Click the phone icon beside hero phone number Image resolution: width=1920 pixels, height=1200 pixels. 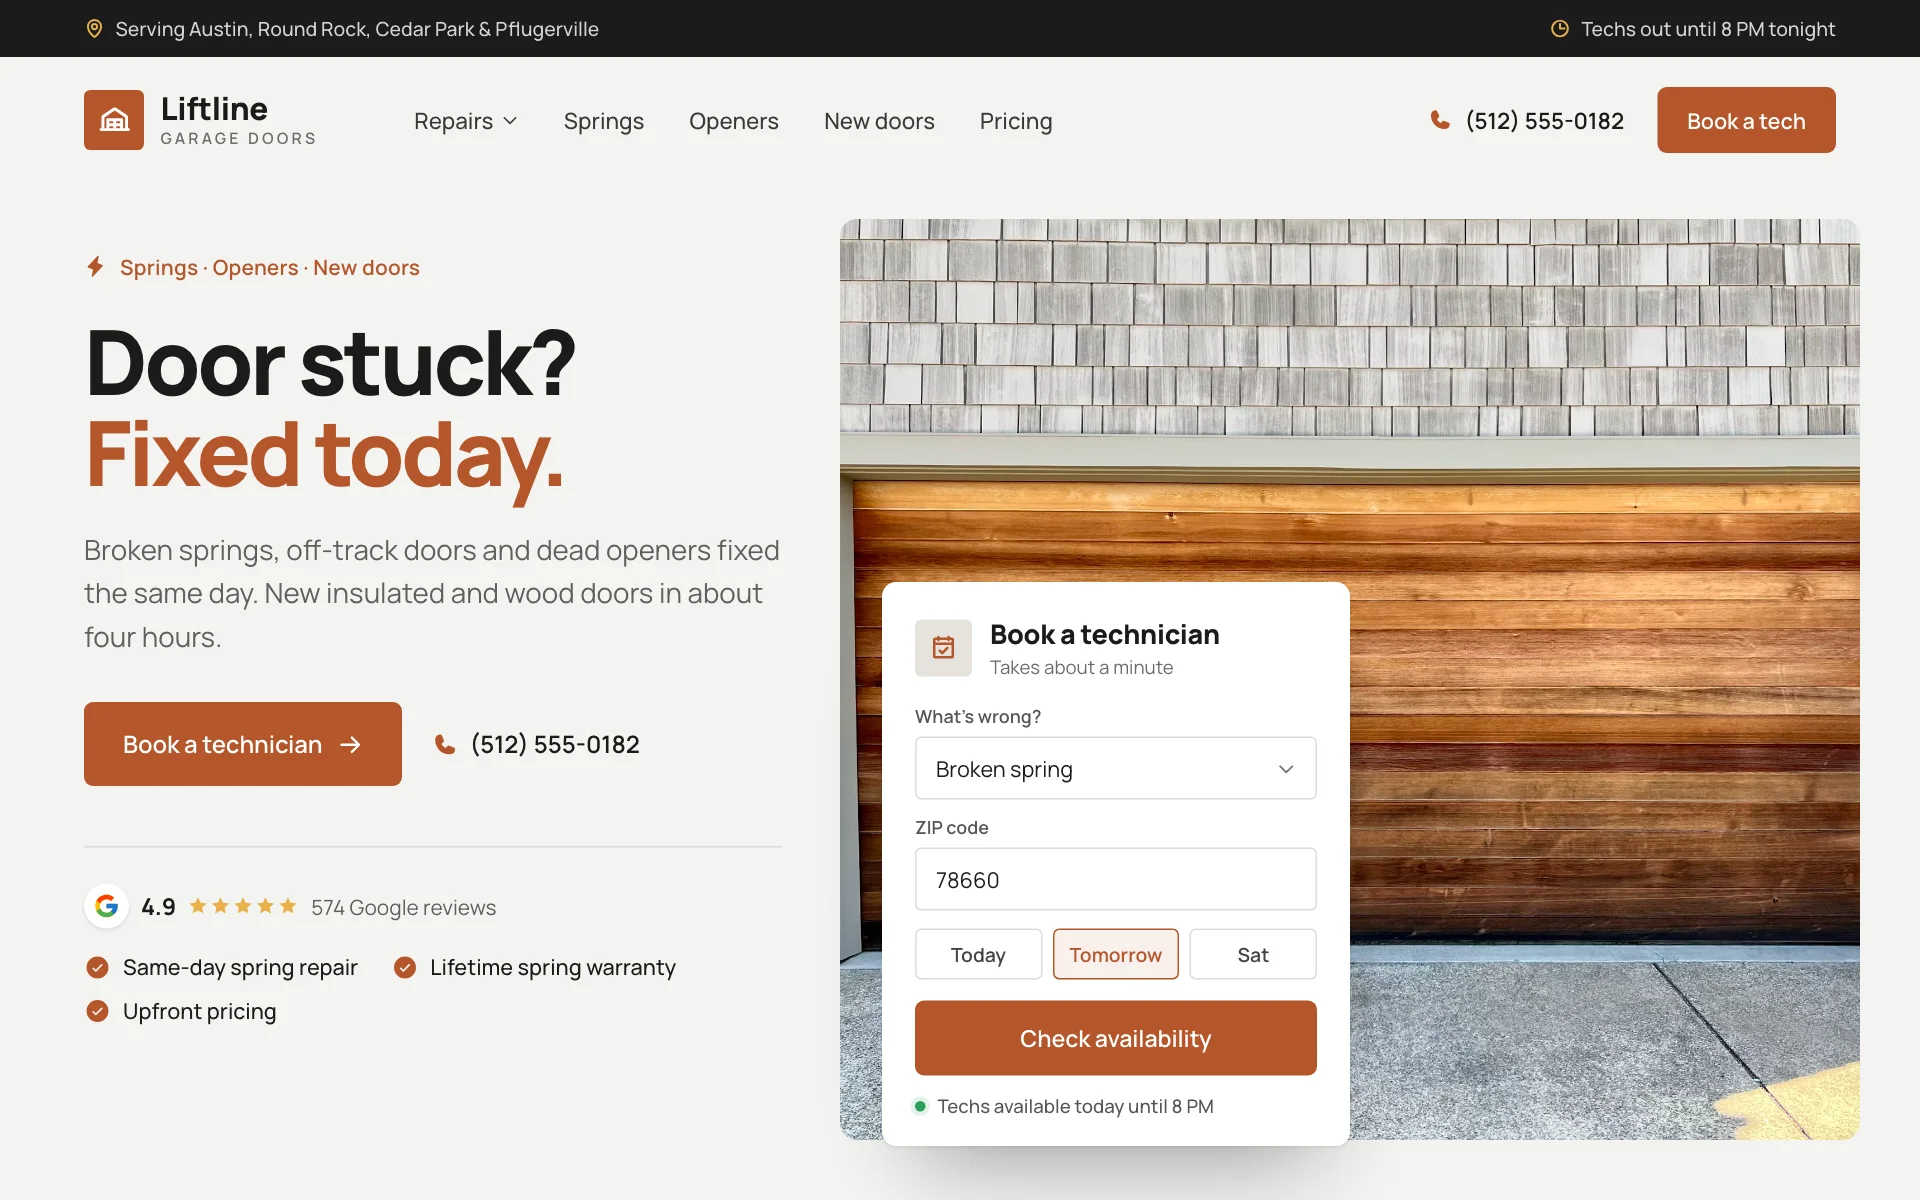click(x=445, y=744)
